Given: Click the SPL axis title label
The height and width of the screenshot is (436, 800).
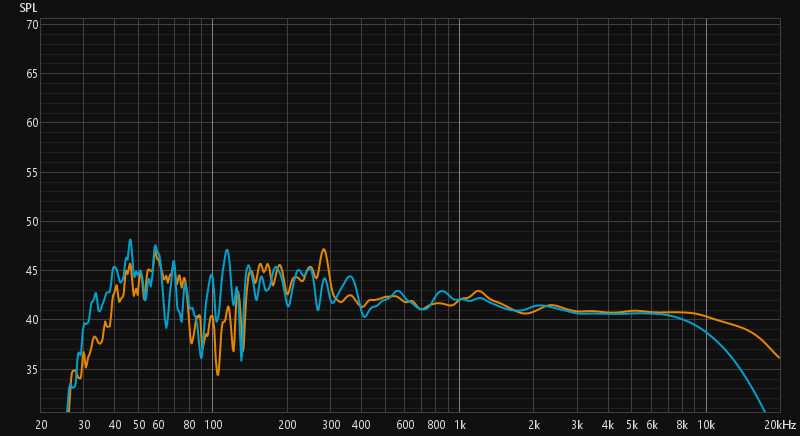Looking at the screenshot, I should pos(28,8).
